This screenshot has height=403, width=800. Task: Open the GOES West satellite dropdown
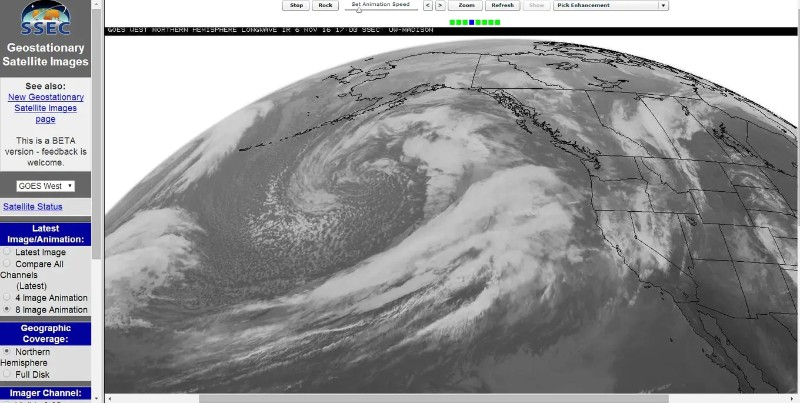(x=45, y=186)
